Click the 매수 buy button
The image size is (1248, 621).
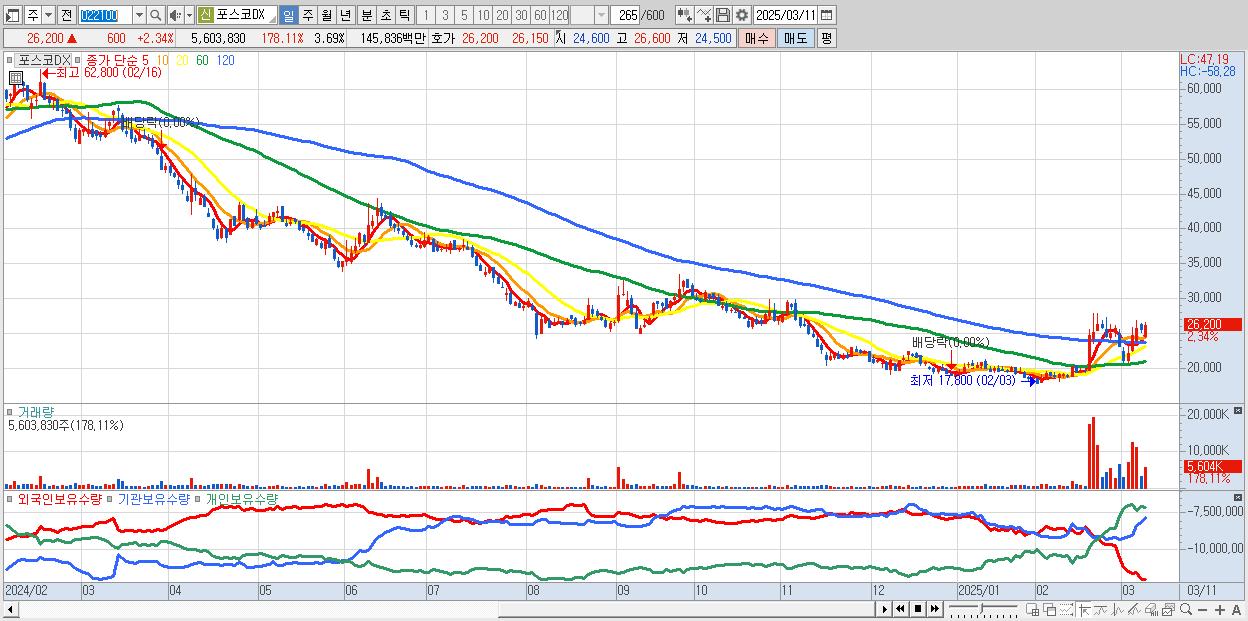pyautogui.click(x=757, y=38)
